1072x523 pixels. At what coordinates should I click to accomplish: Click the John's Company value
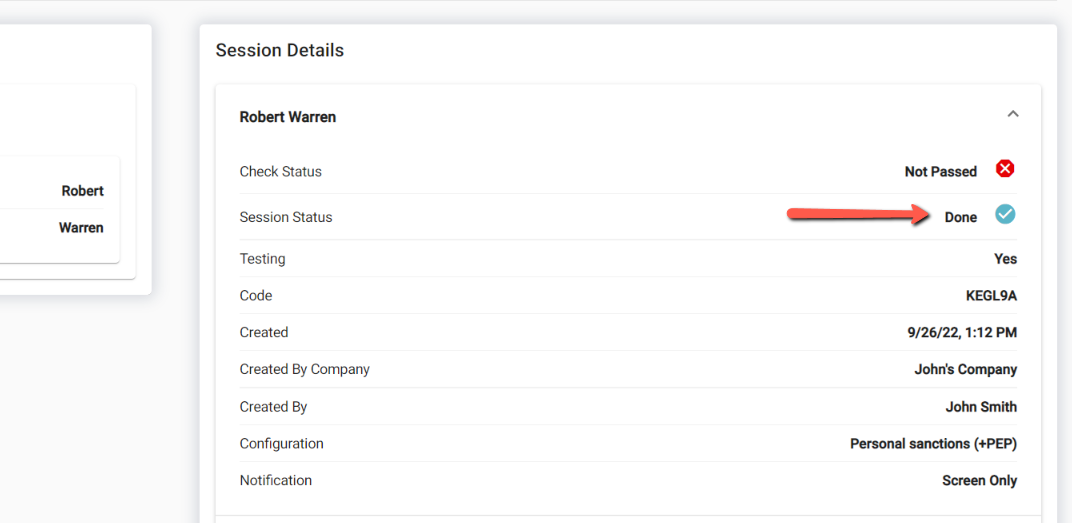pos(965,370)
